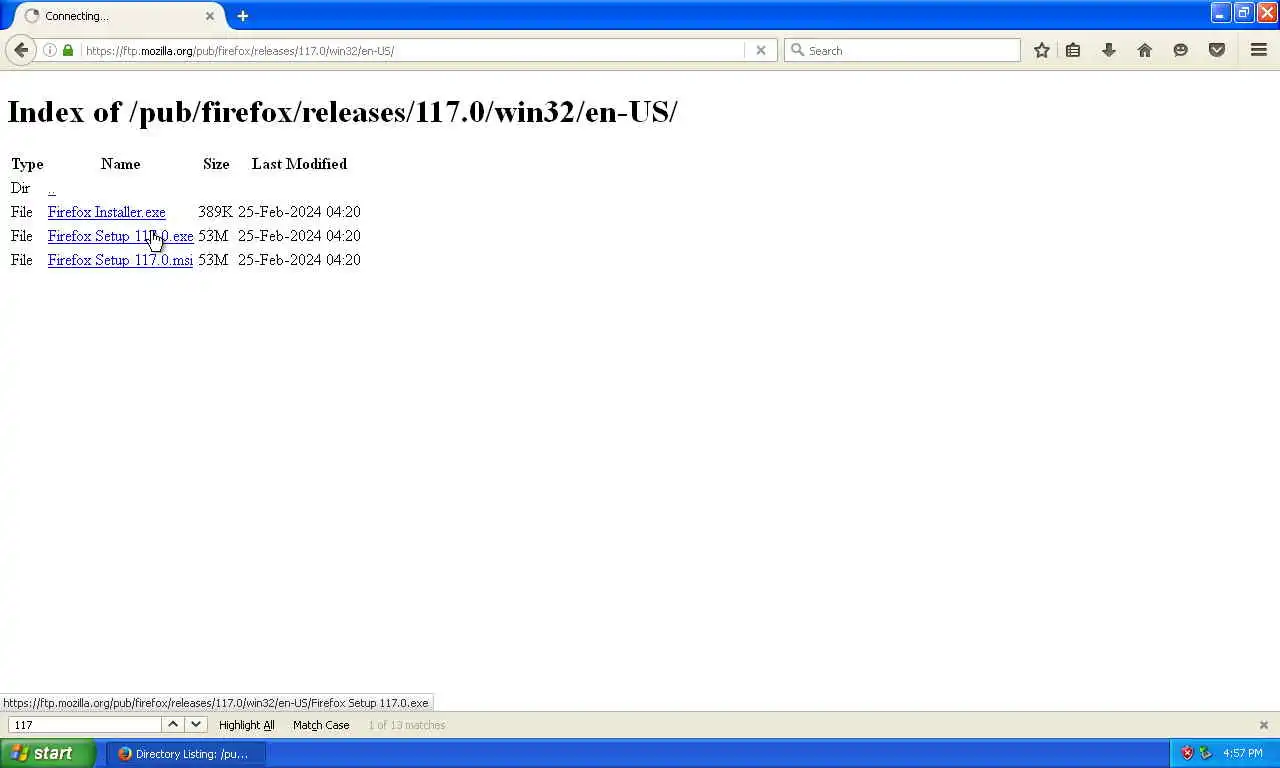Minimize the browser window
This screenshot has height=768, width=1280.
click(x=1220, y=13)
